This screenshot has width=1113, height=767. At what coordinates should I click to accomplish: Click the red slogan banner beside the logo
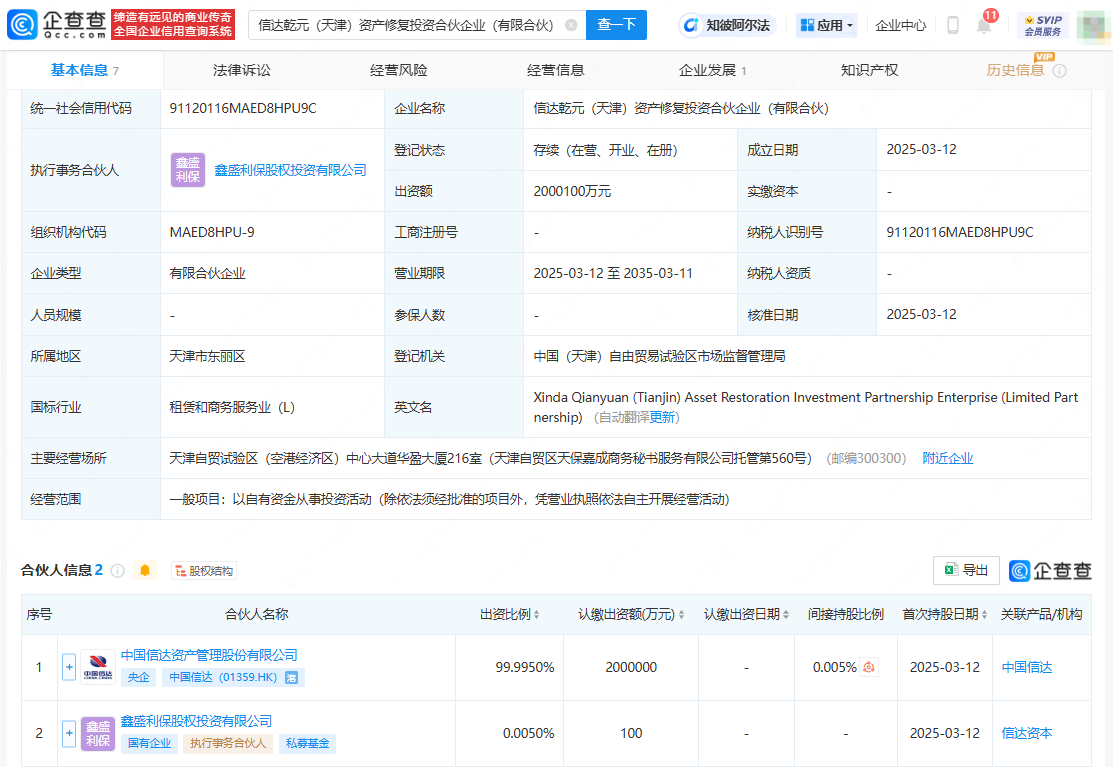pyautogui.click(x=173, y=24)
